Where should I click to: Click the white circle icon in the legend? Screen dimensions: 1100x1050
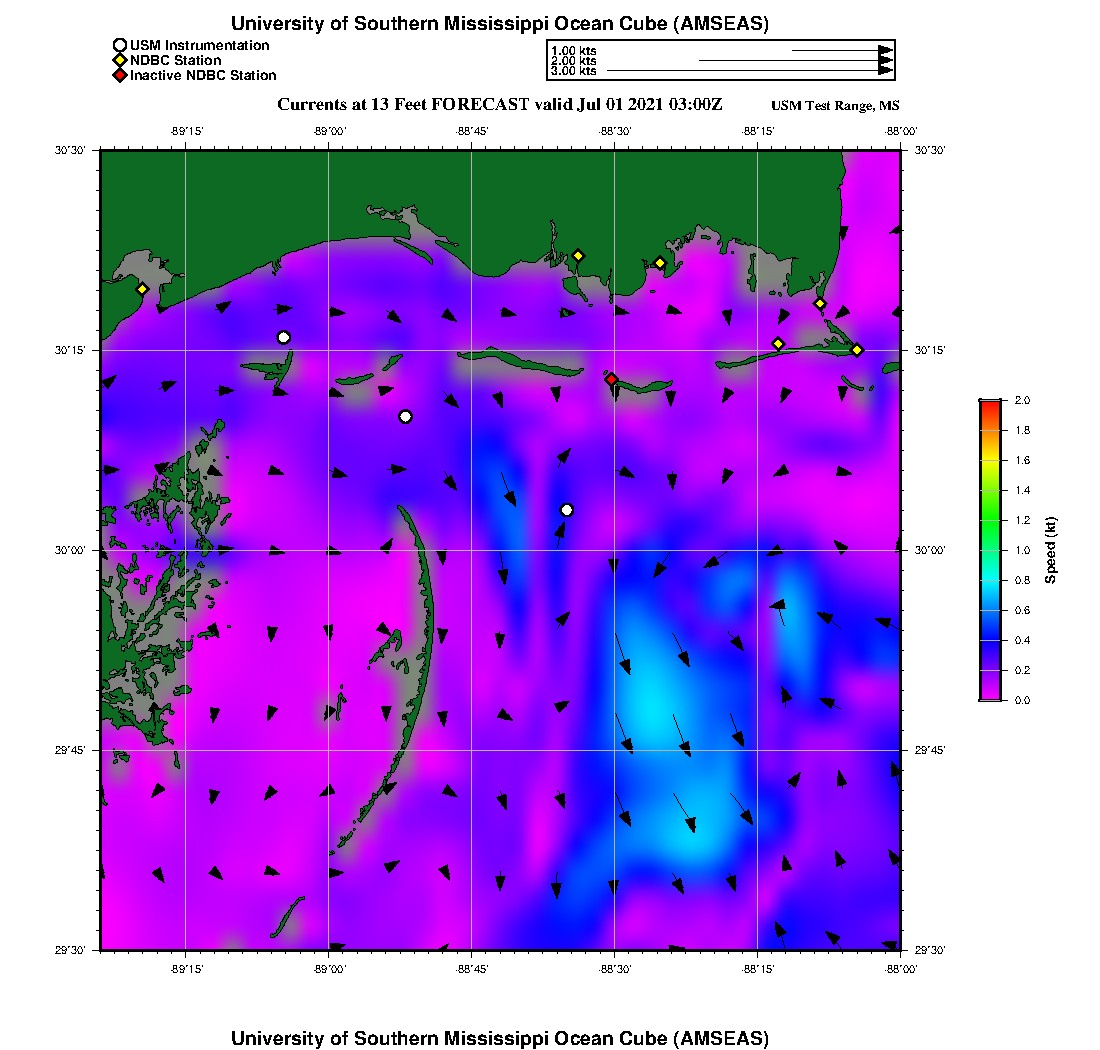[120, 45]
